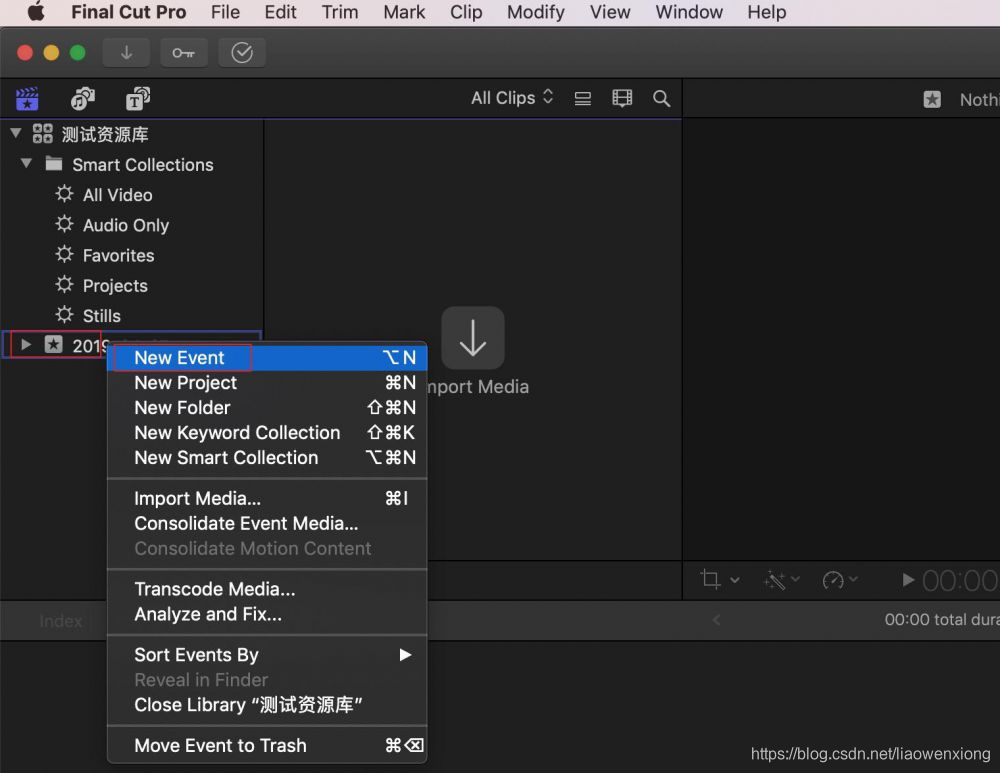
Task: Click the large Import Media arrow button
Action: point(473,337)
